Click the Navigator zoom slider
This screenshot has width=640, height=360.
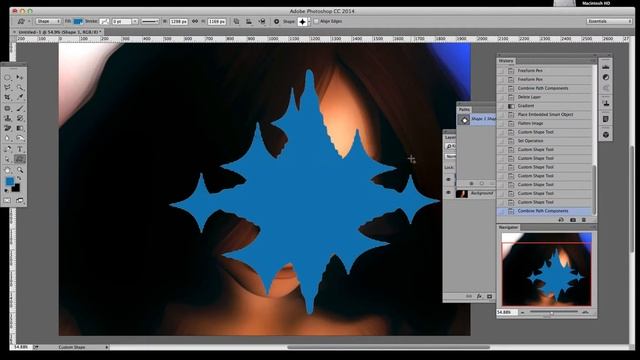click(x=553, y=312)
